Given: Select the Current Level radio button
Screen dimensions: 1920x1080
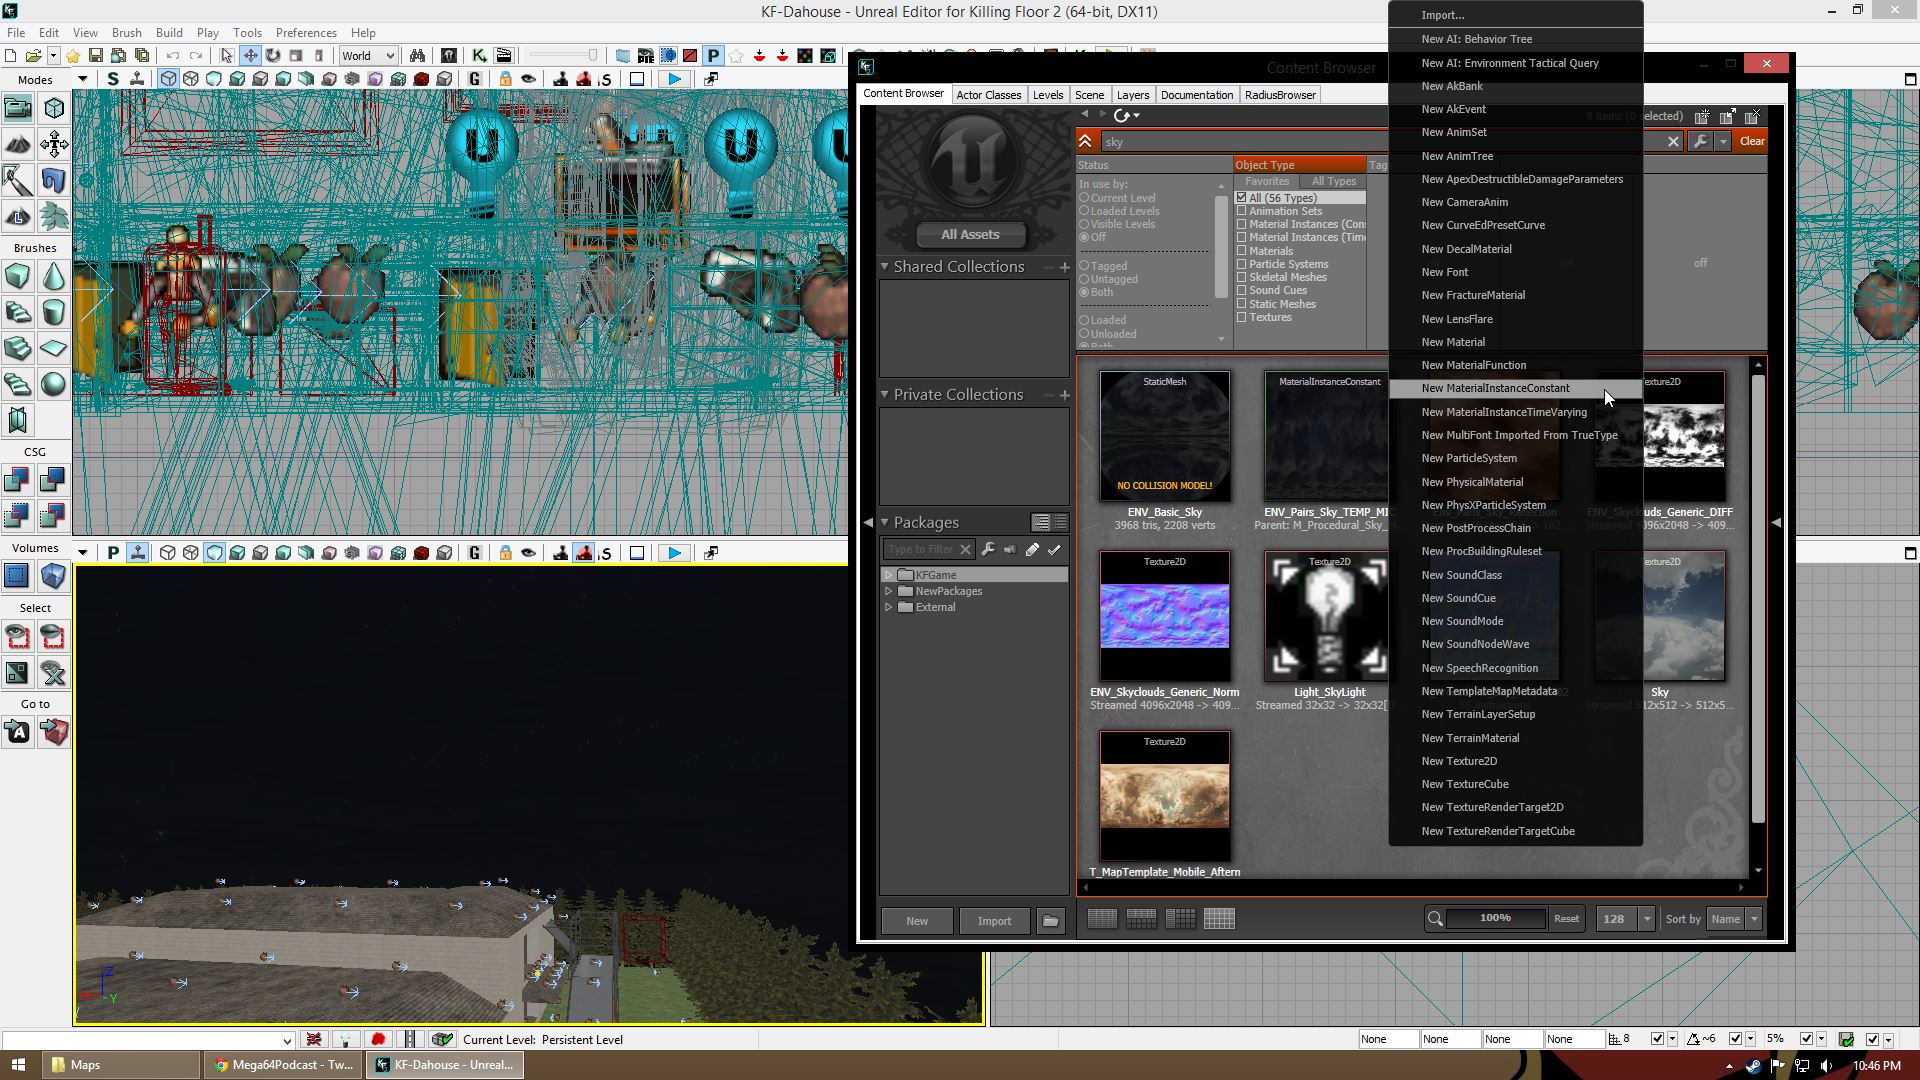Looking at the screenshot, I should click(1084, 198).
